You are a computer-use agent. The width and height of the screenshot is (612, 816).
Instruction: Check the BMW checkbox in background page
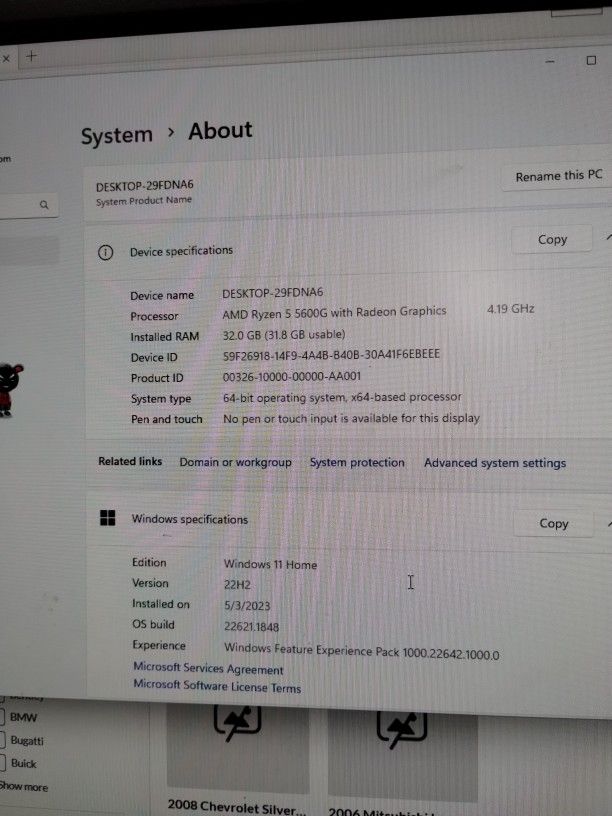pos(2,717)
